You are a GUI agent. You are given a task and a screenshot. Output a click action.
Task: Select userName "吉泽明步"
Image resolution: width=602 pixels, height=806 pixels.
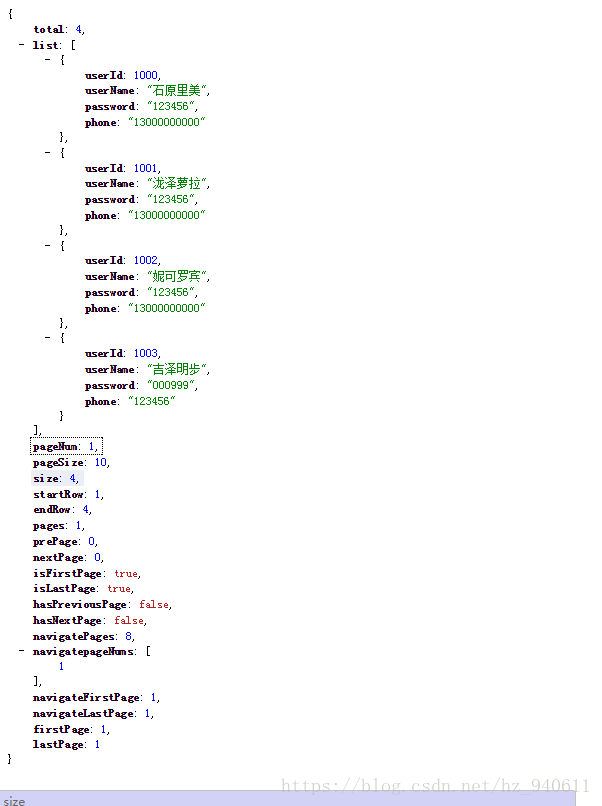pyautogui.click(x=177, y=370)
